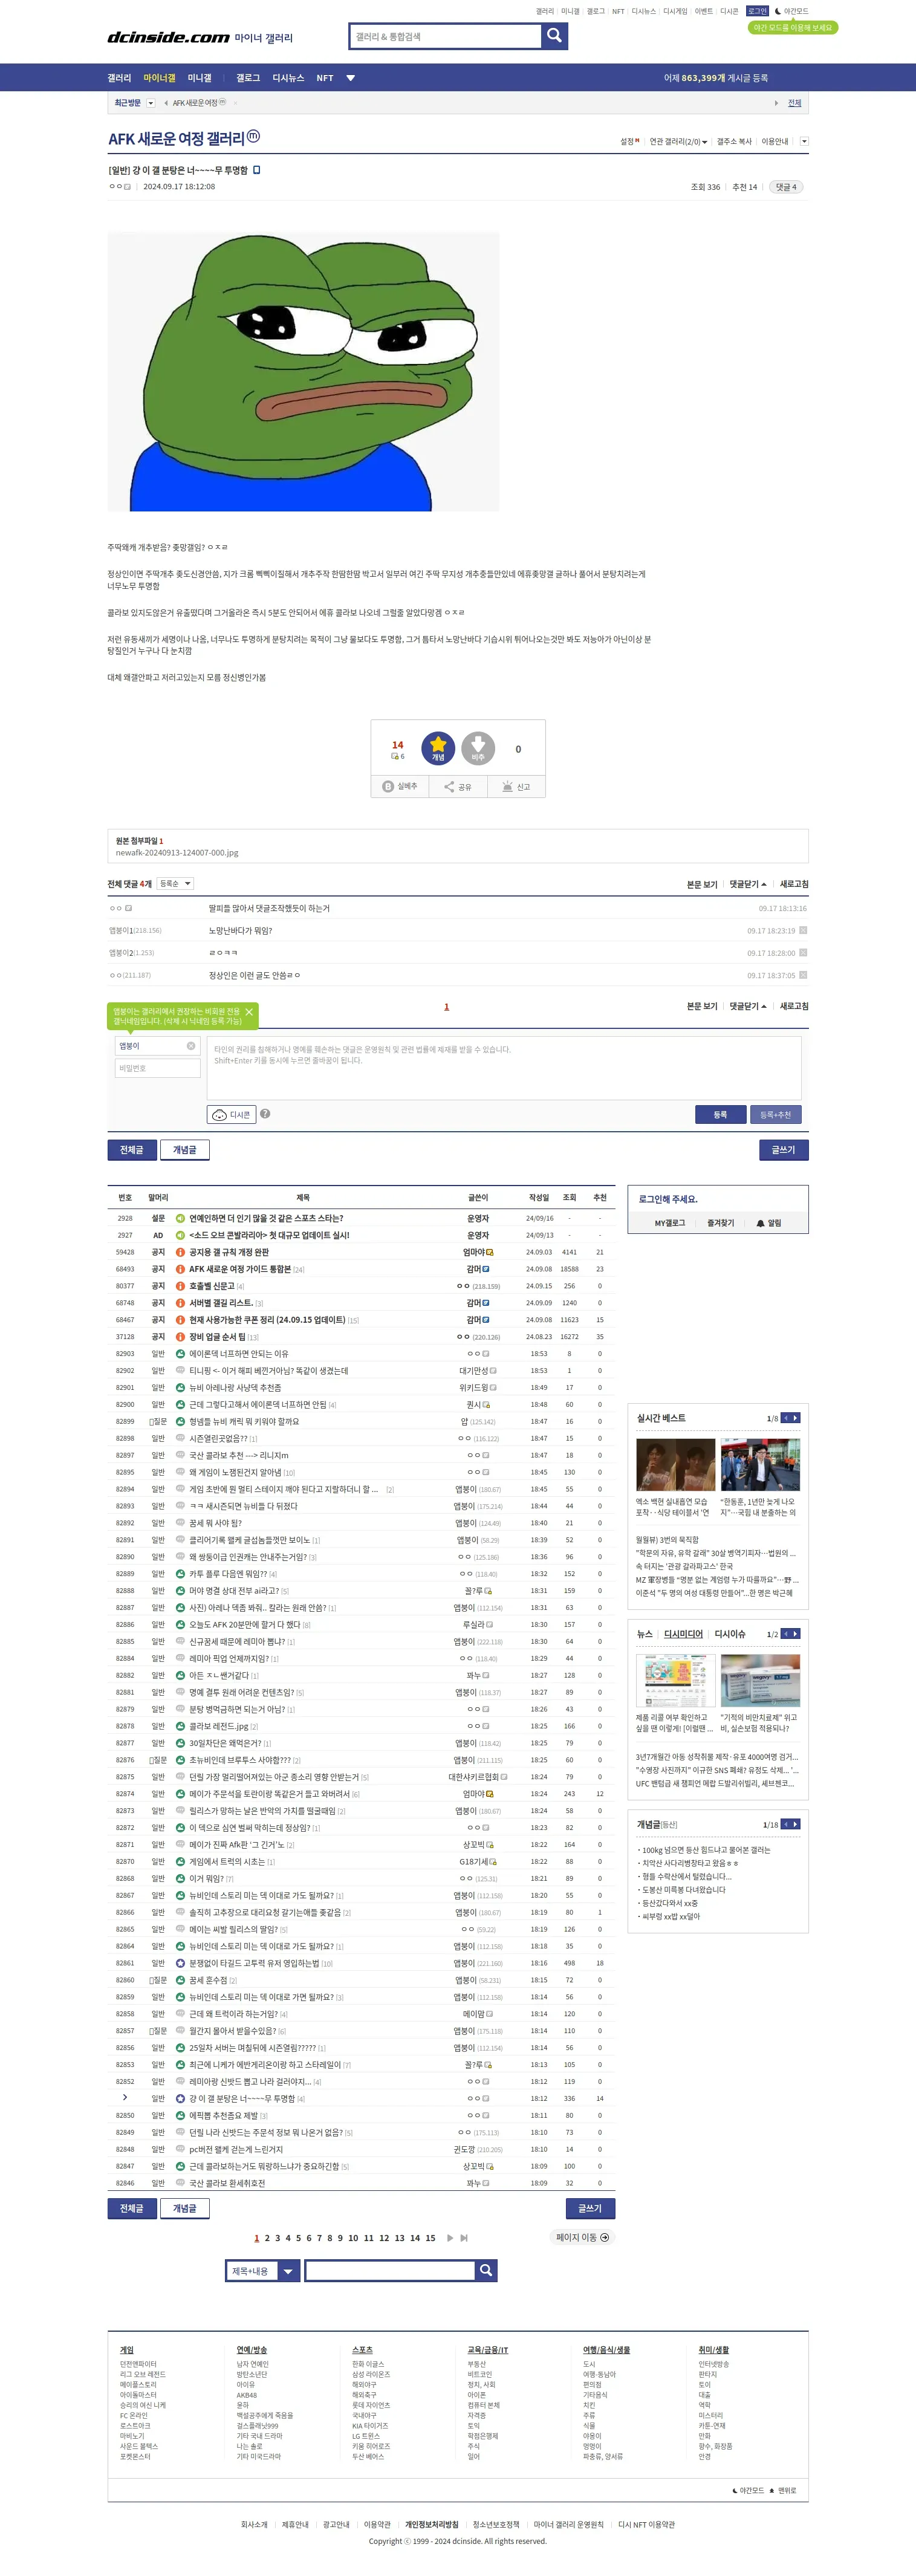Click the 실베추 button
Viewport: 916px width, 2576px height.
[x=400, y=787]
